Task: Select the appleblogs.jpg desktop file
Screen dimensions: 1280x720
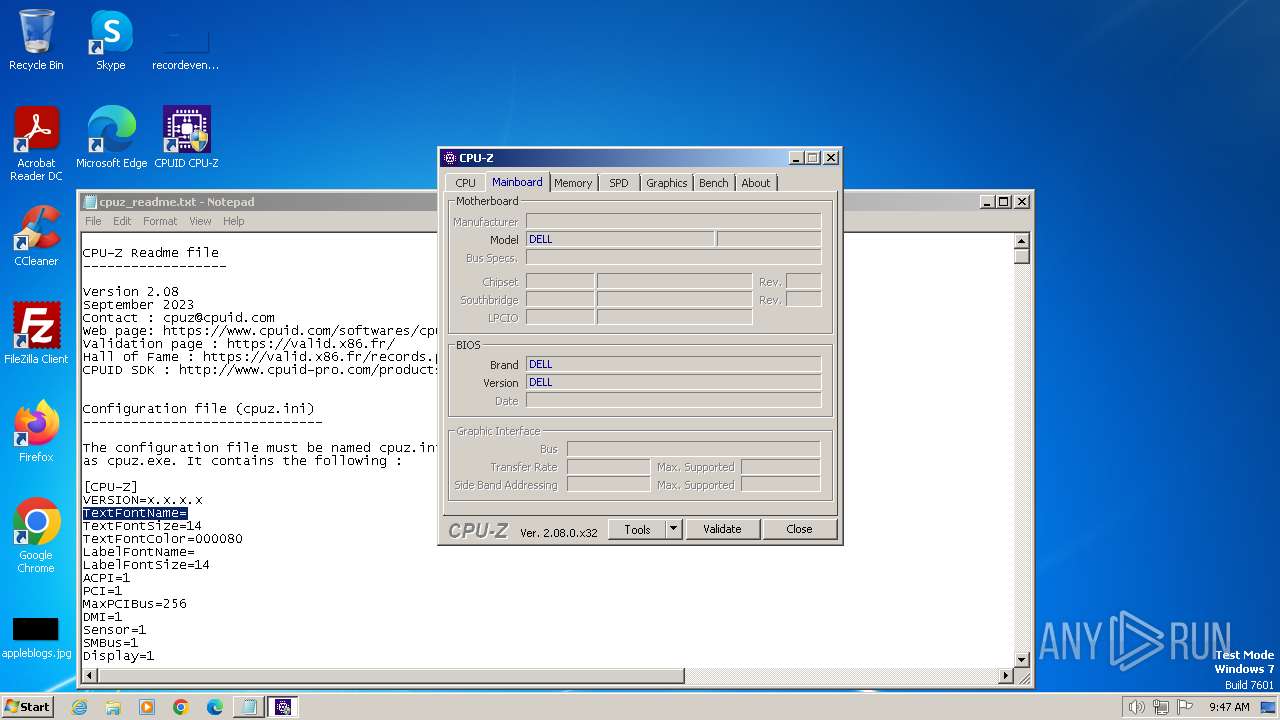Action: (x=36, y=637)
